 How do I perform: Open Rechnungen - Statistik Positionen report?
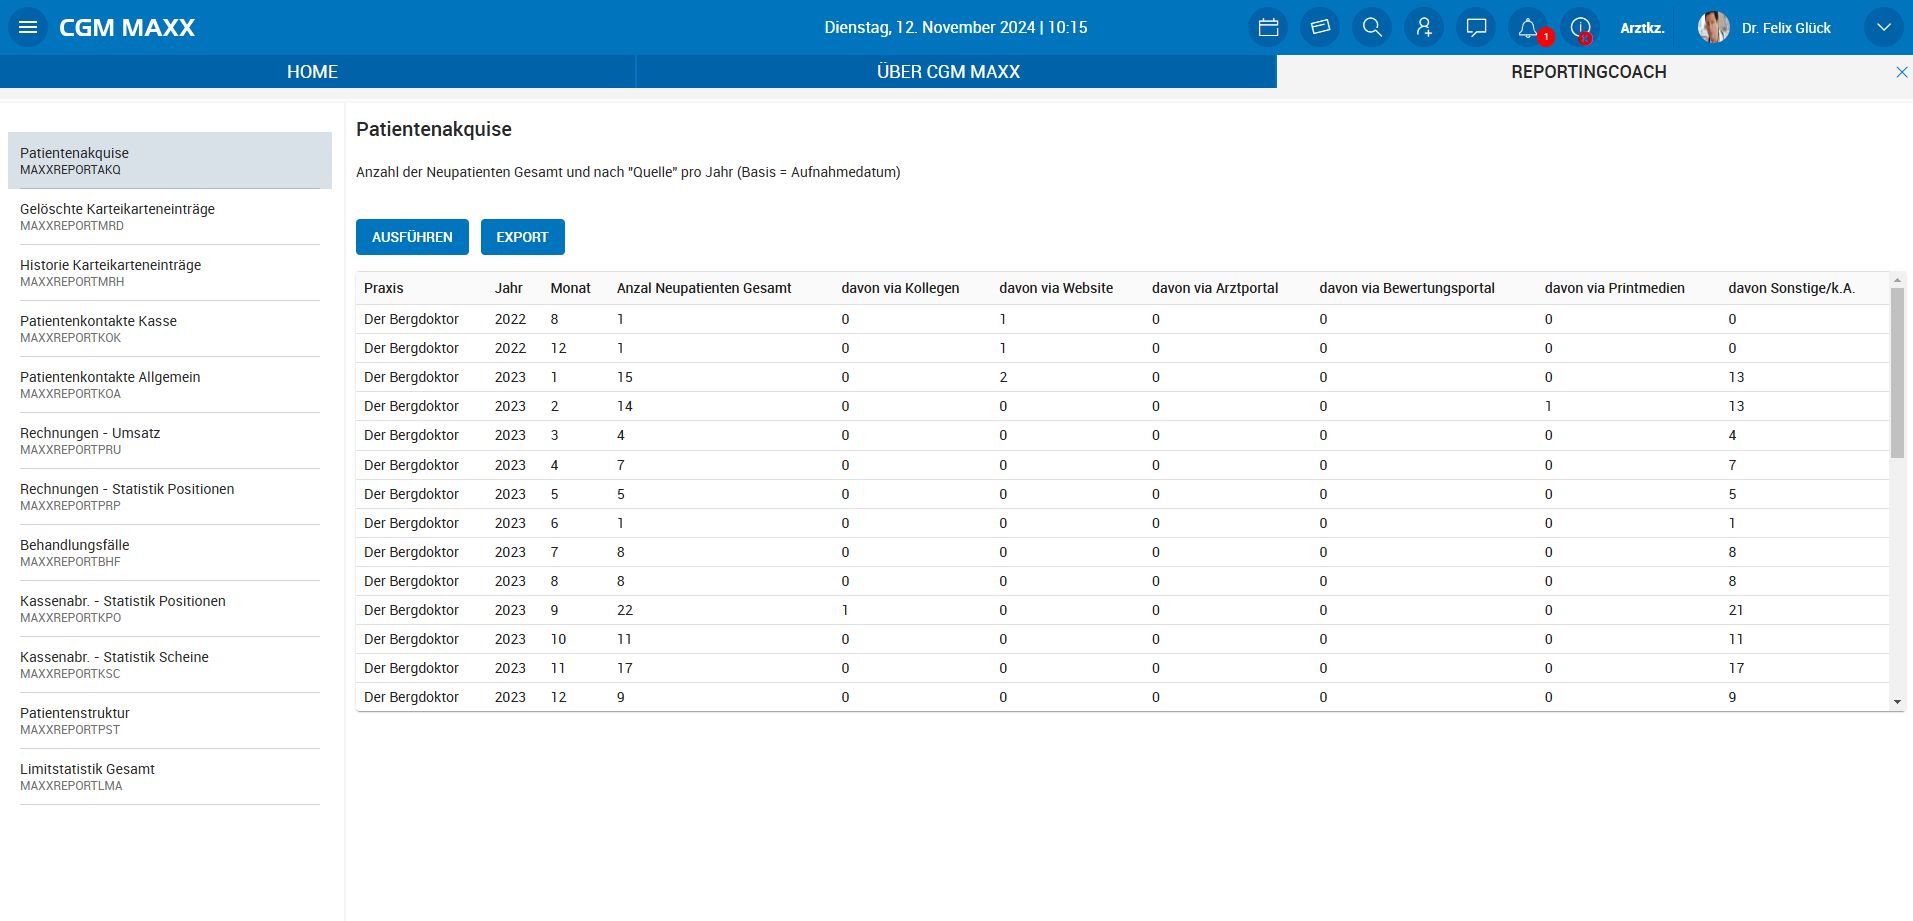coord(170,496)
